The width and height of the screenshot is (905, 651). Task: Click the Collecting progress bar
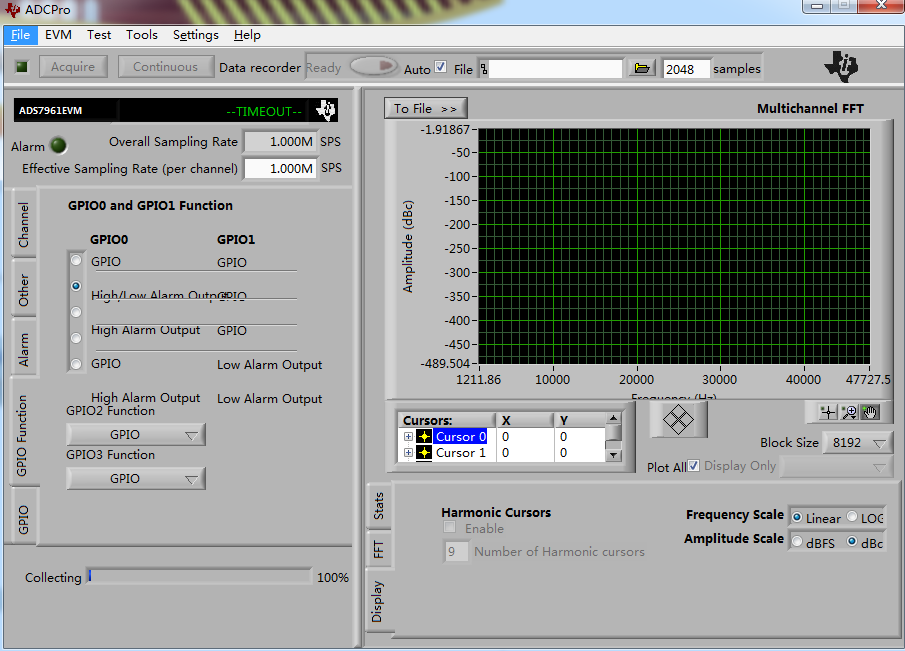click(x=199, y=577)
